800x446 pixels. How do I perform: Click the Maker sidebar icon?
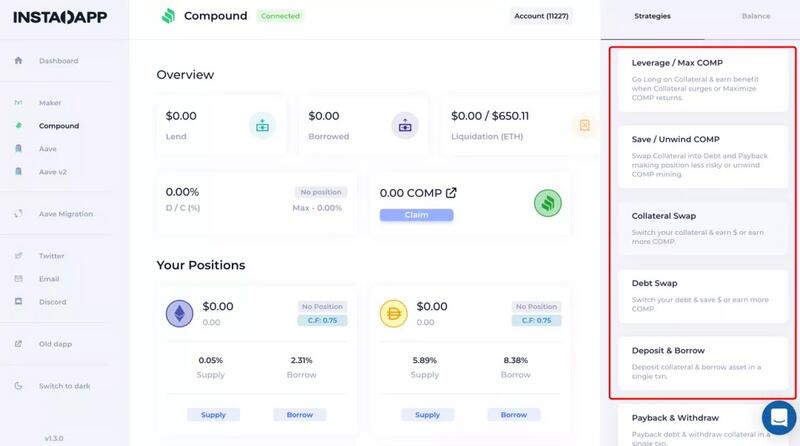18,103
